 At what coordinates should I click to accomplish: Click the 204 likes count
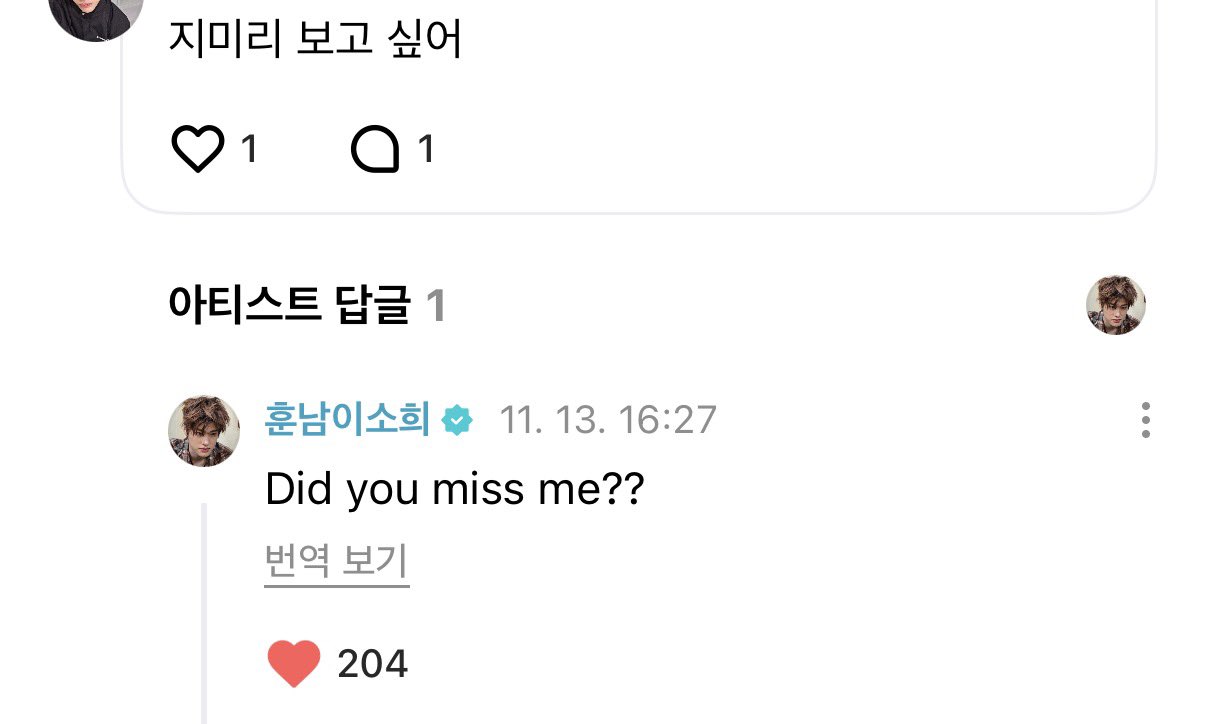(x=372, y=664)
